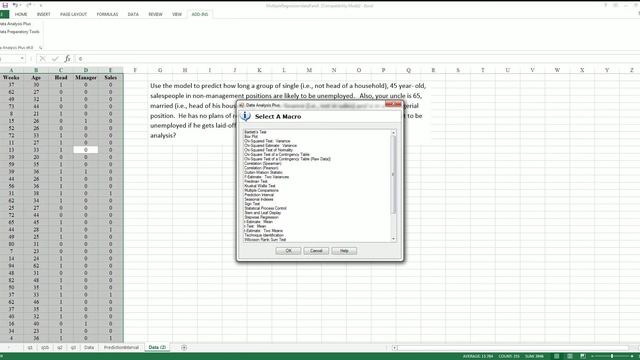Switch to PredictionInterval sheet tab
Screen dimensions: 640x360
(x=121, y=347)
